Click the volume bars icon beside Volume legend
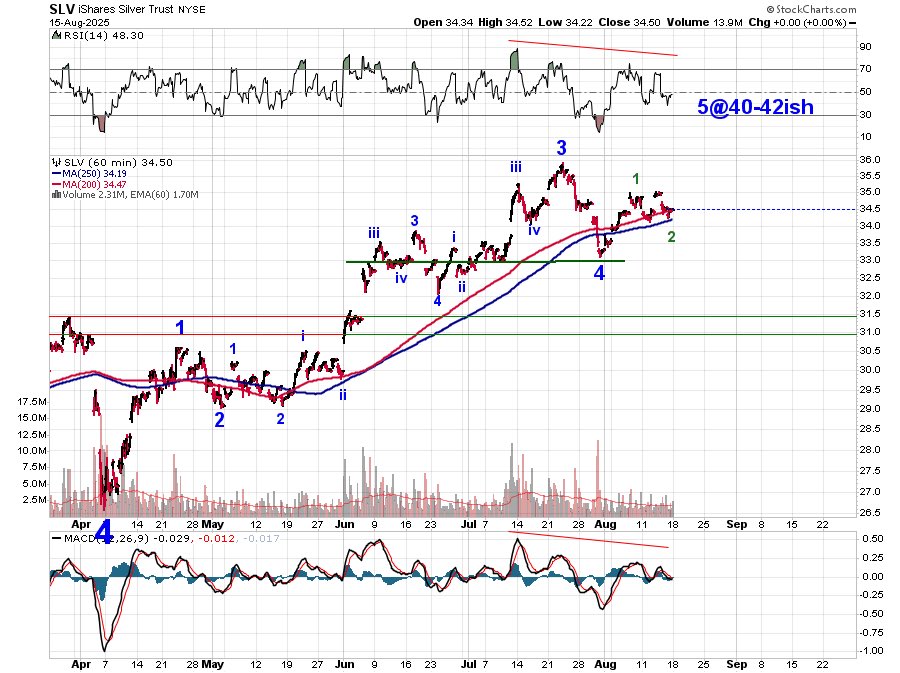Screen dimensions: 900x673 tap(56, 194)
